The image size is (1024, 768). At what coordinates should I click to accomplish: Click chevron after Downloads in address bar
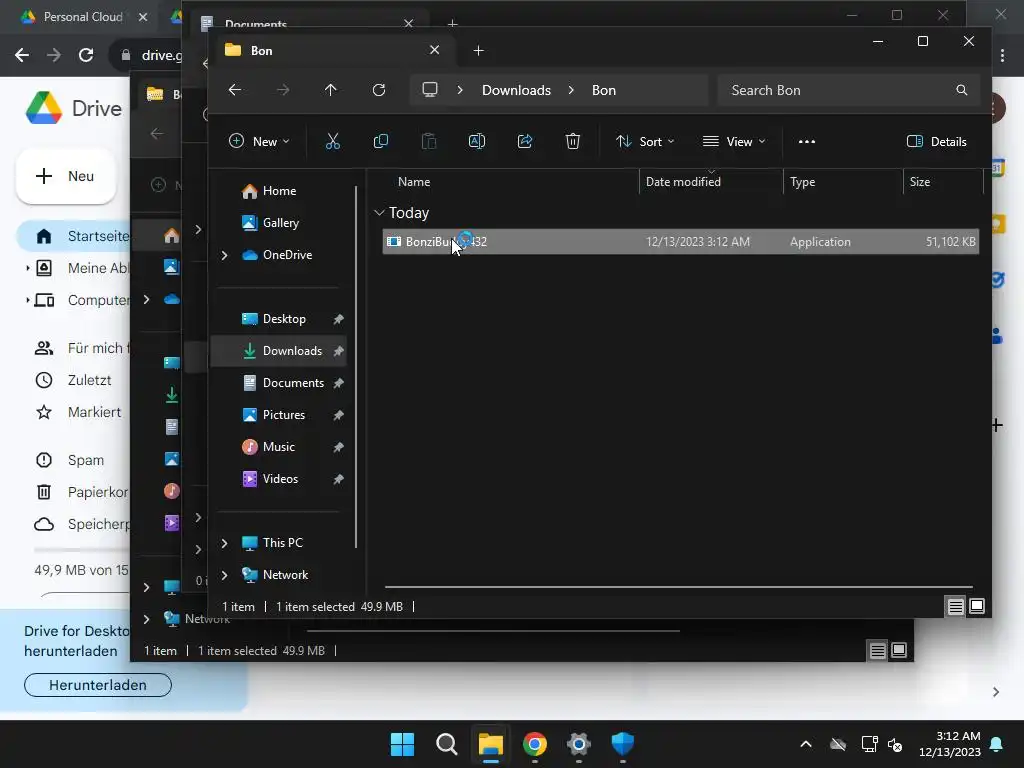tap(571, 90)
